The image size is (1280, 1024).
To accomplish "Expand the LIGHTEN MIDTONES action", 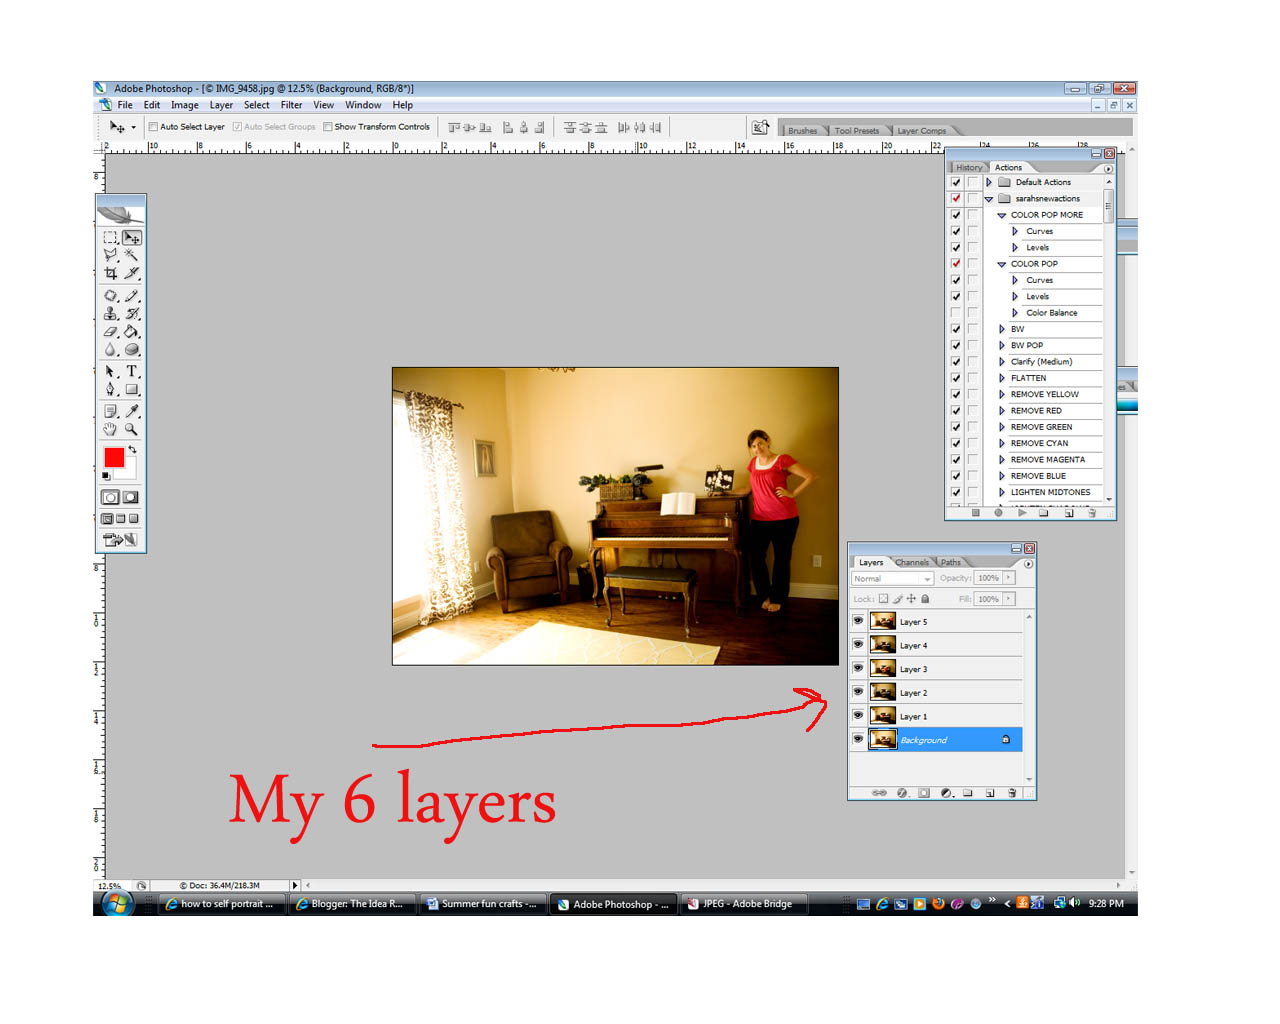I will click(1002, 492).
